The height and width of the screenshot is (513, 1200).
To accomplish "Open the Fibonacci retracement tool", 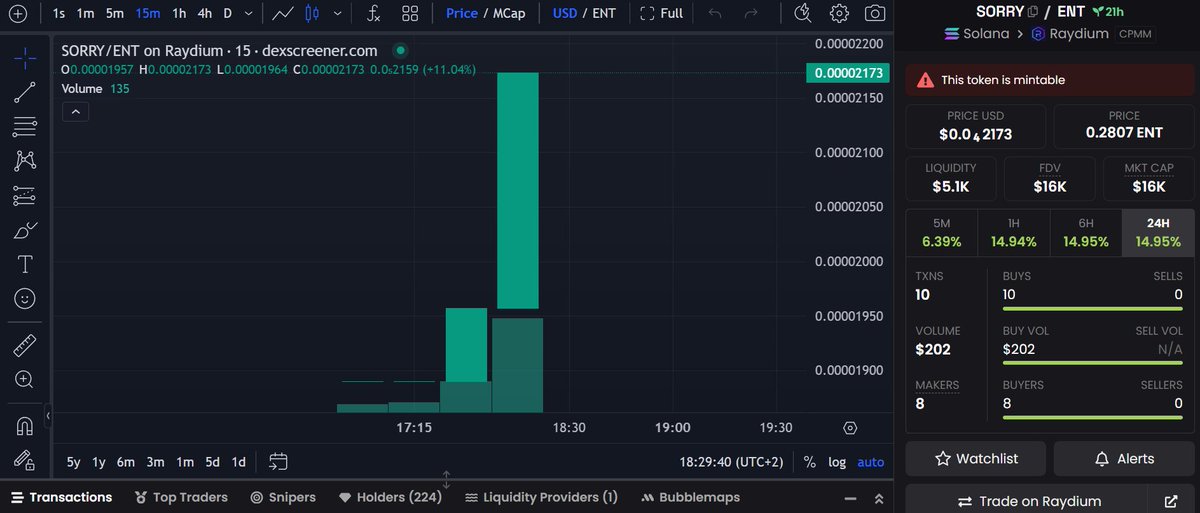I will pyautogui.click(x=25, y=126).
